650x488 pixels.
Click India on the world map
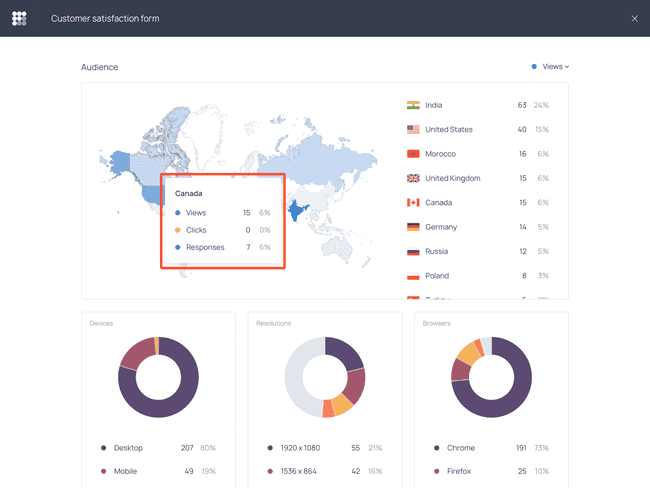pos(296,210)
